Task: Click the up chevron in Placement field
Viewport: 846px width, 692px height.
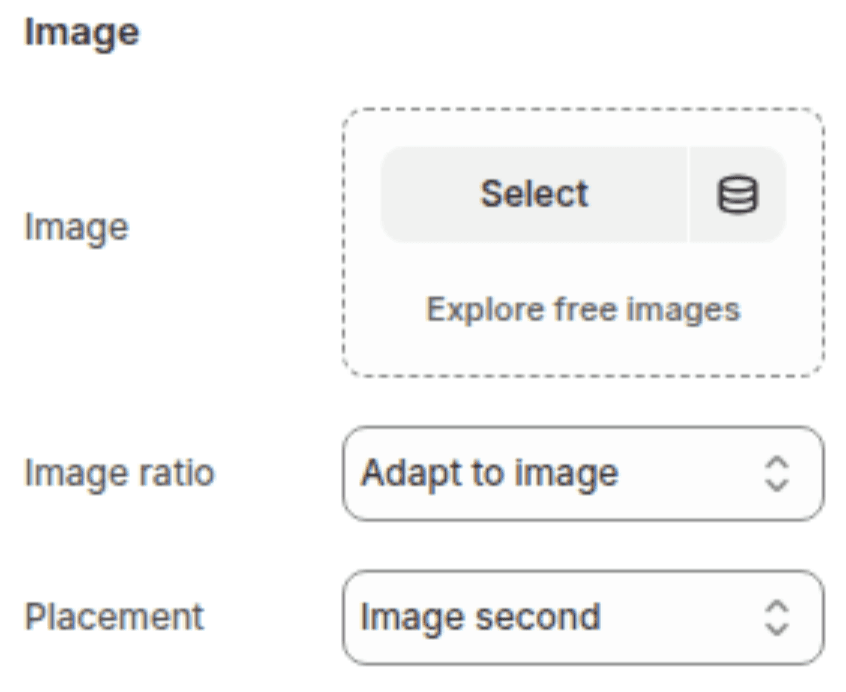Action: pyautogui.click(x=777, y=607)
